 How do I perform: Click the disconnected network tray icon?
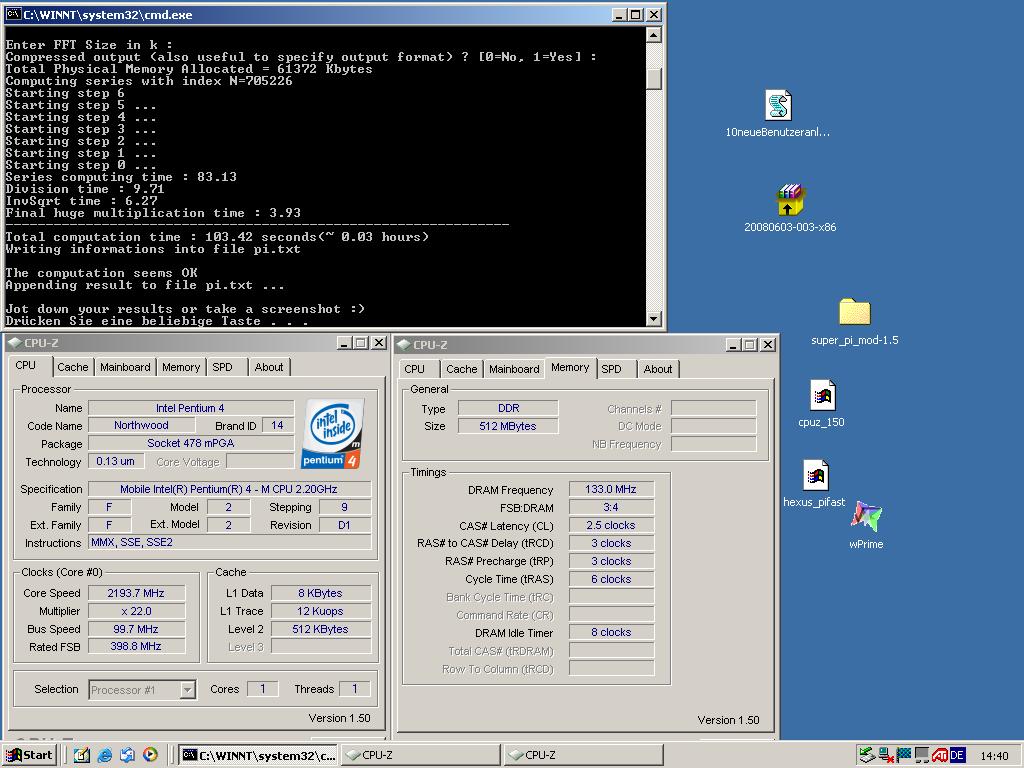(x=886, y=756)
